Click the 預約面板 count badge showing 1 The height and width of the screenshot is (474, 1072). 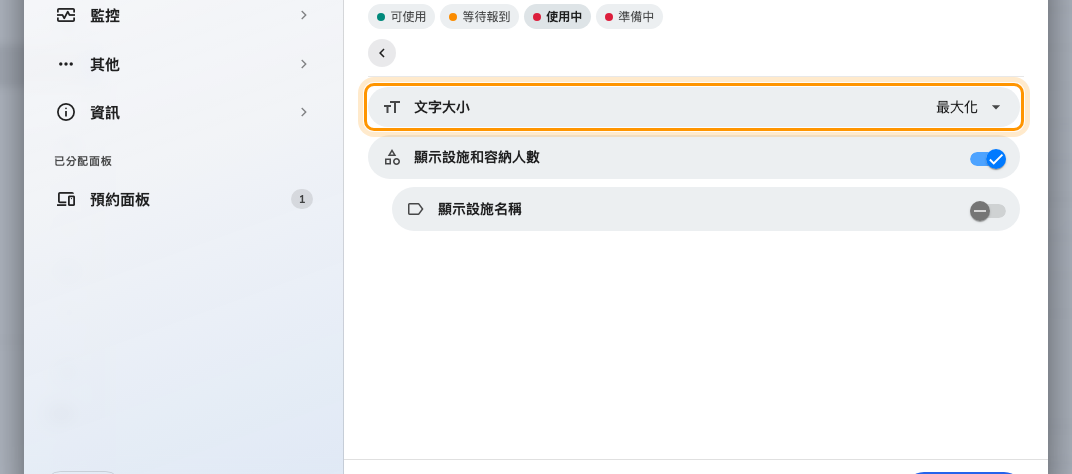coord(302,199)
